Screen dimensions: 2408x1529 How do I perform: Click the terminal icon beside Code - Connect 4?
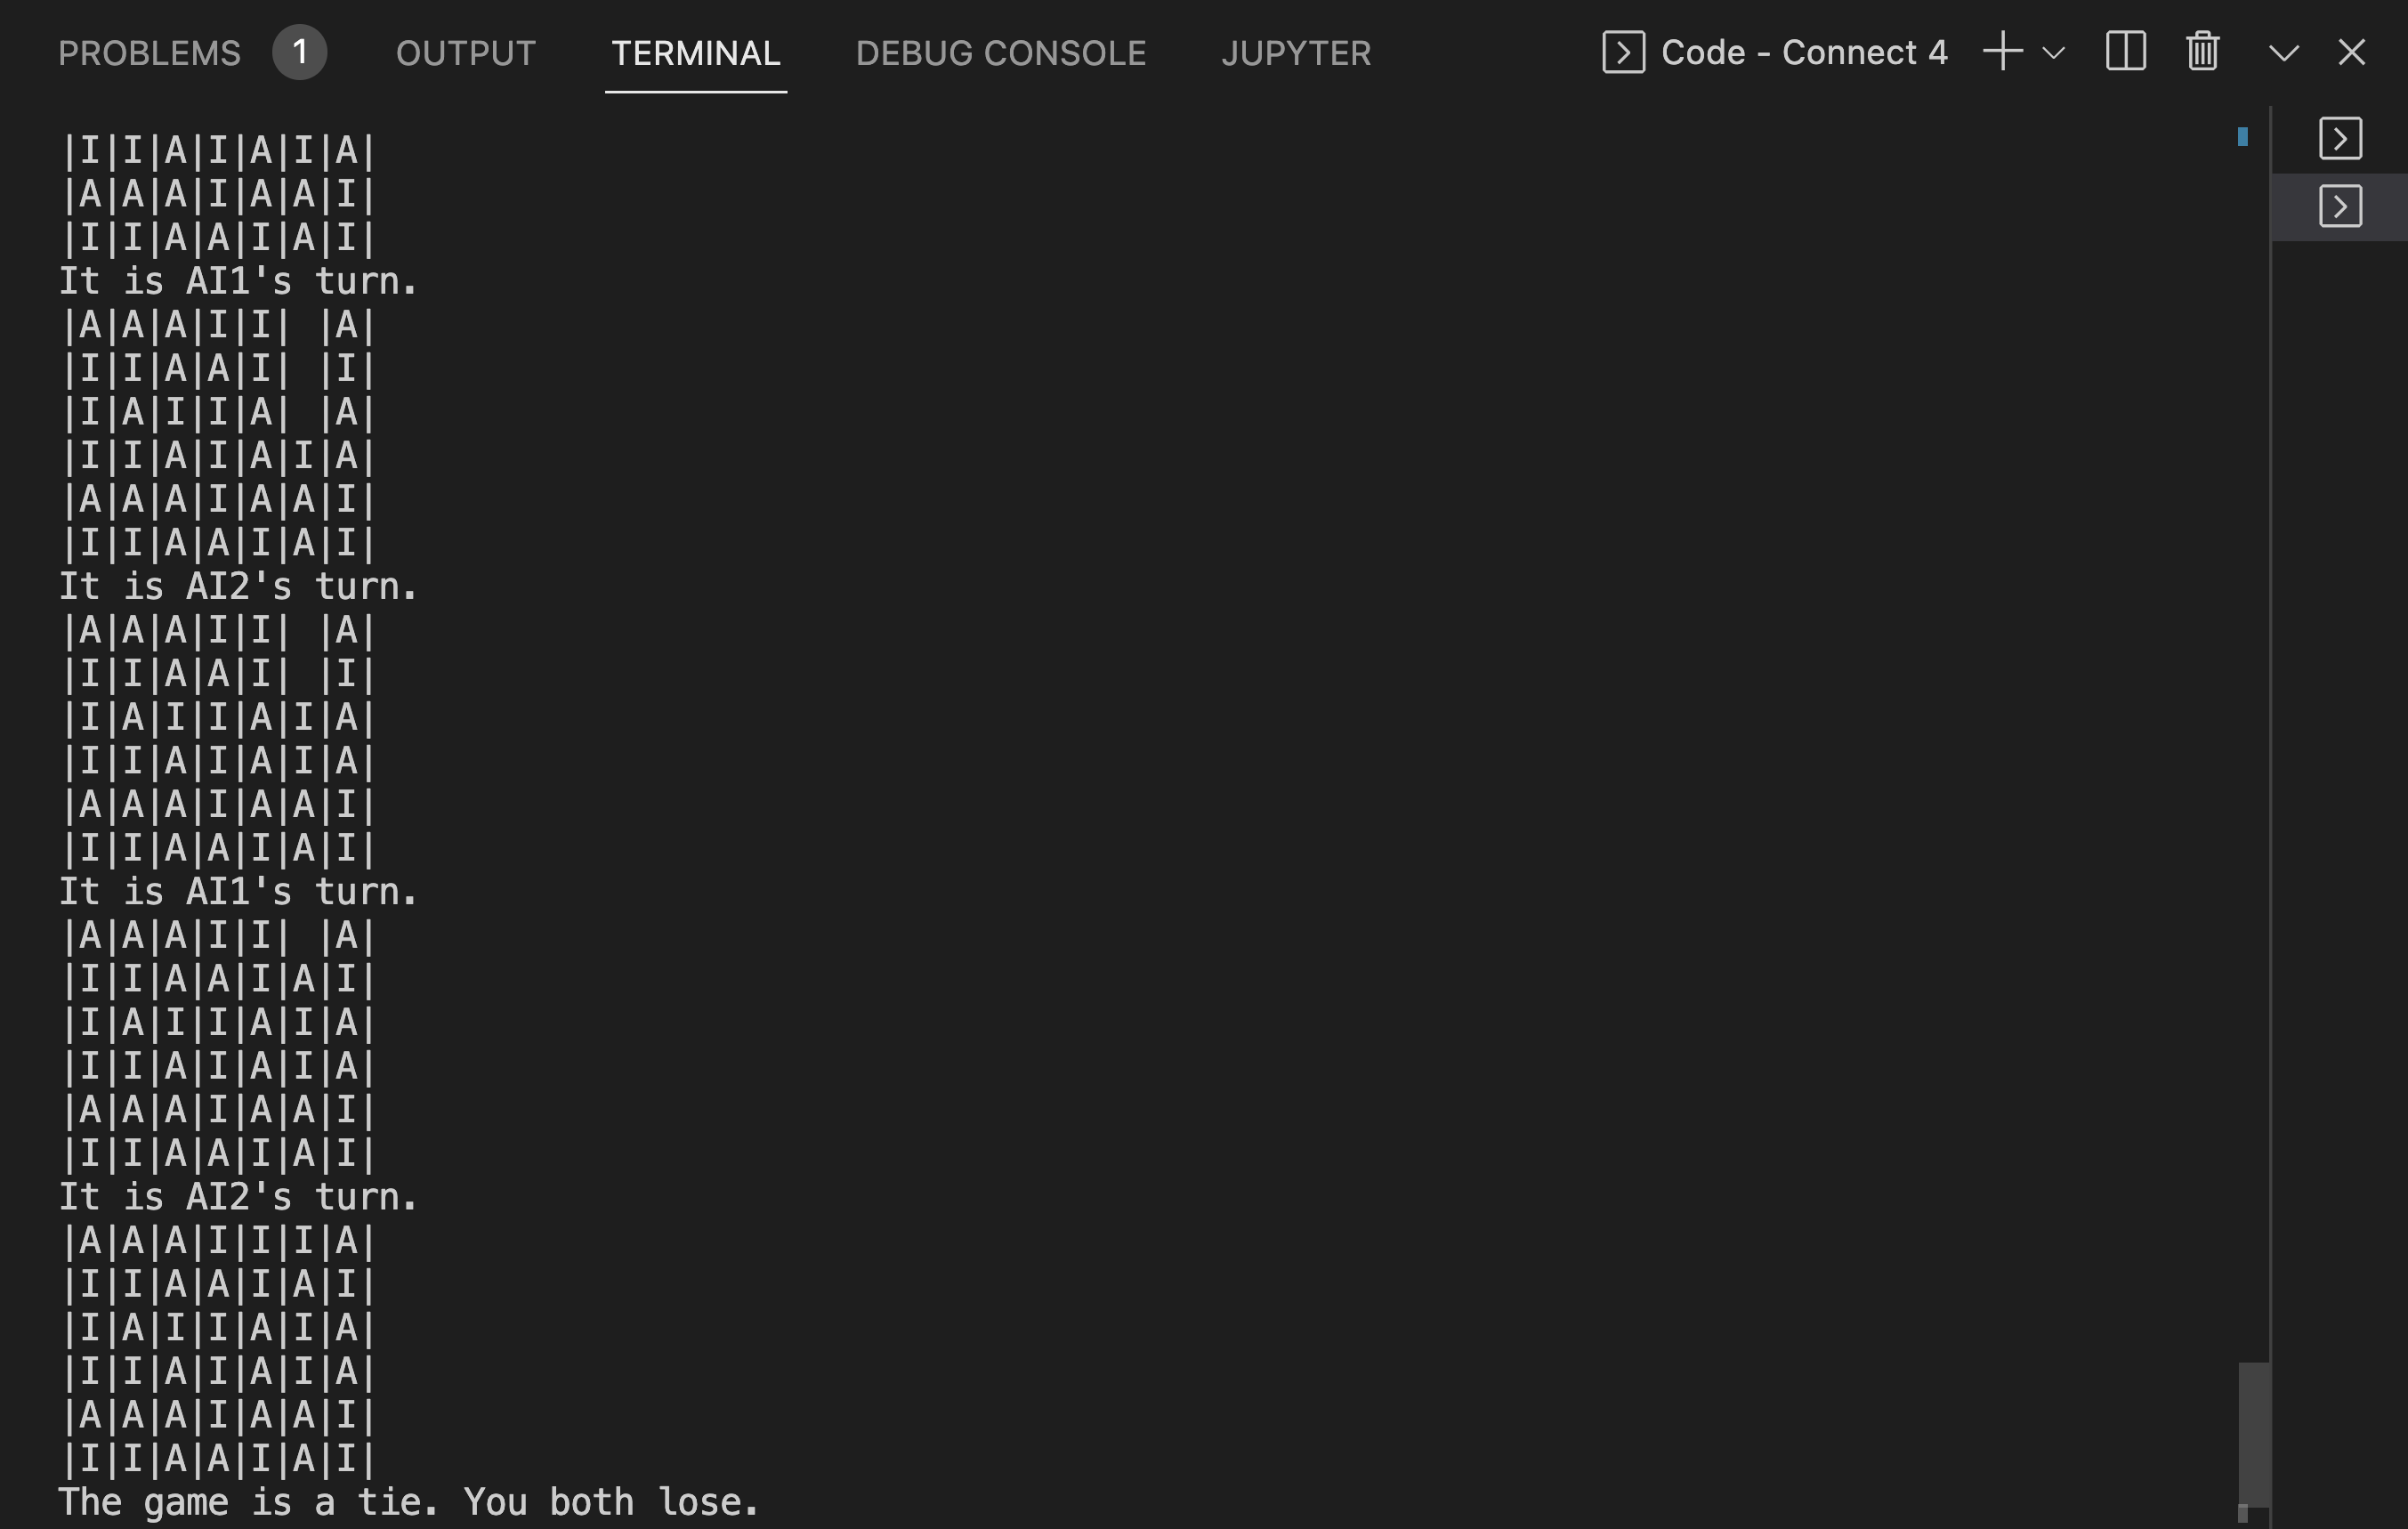coord(1623,52)
